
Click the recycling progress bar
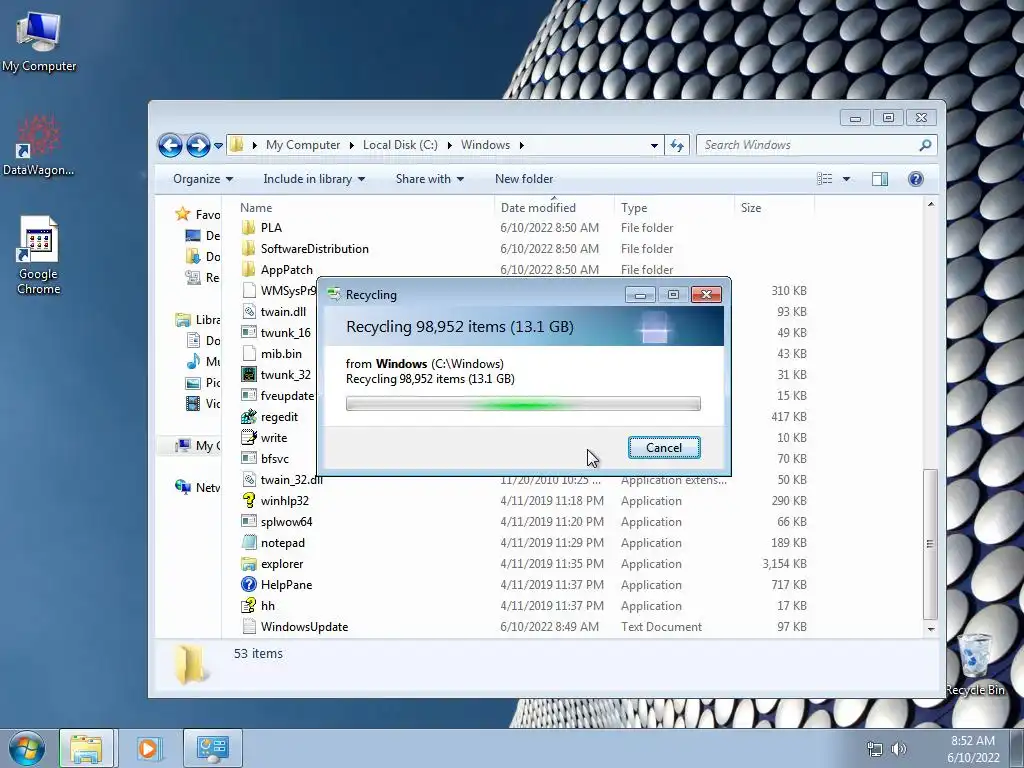point(523,404)
